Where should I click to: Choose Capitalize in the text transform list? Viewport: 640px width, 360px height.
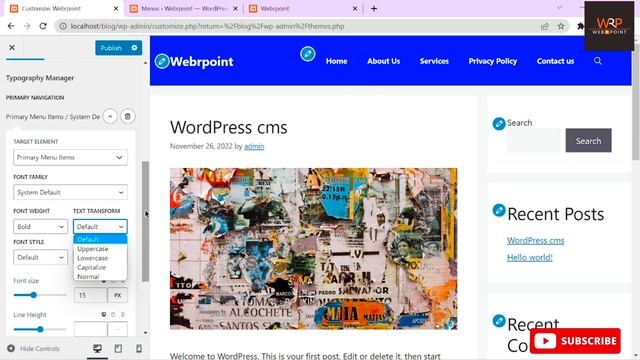pos(100,267)
